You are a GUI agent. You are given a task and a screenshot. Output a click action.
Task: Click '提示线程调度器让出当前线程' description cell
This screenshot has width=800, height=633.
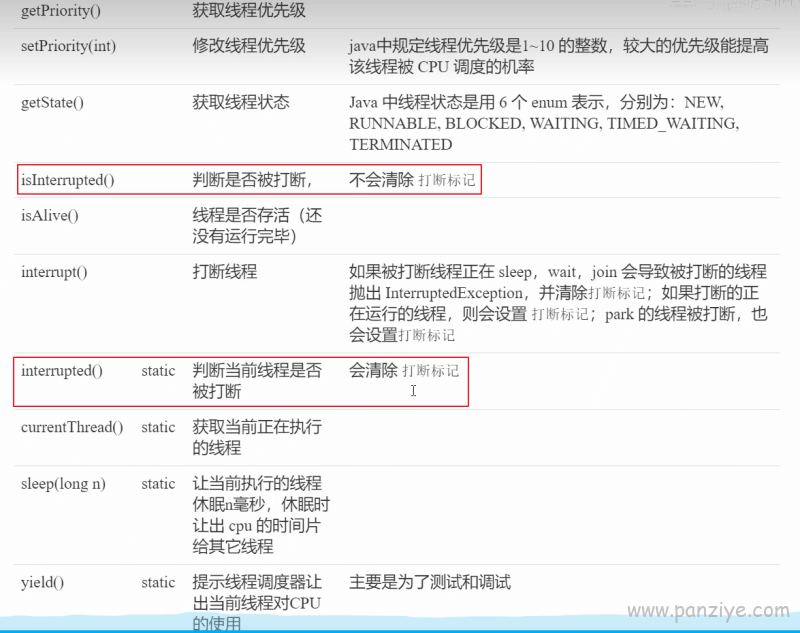tap(257, 602)
